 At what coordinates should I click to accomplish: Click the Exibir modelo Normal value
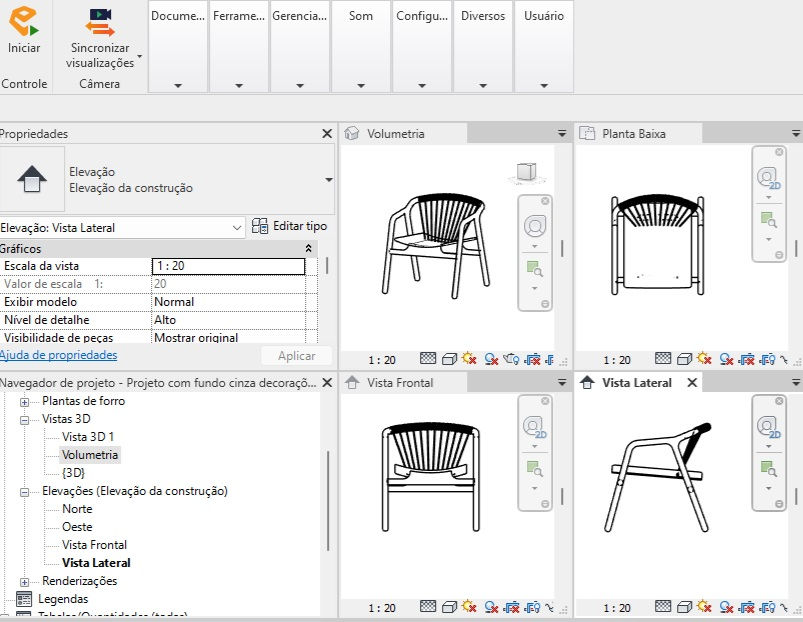click(228, 302)
